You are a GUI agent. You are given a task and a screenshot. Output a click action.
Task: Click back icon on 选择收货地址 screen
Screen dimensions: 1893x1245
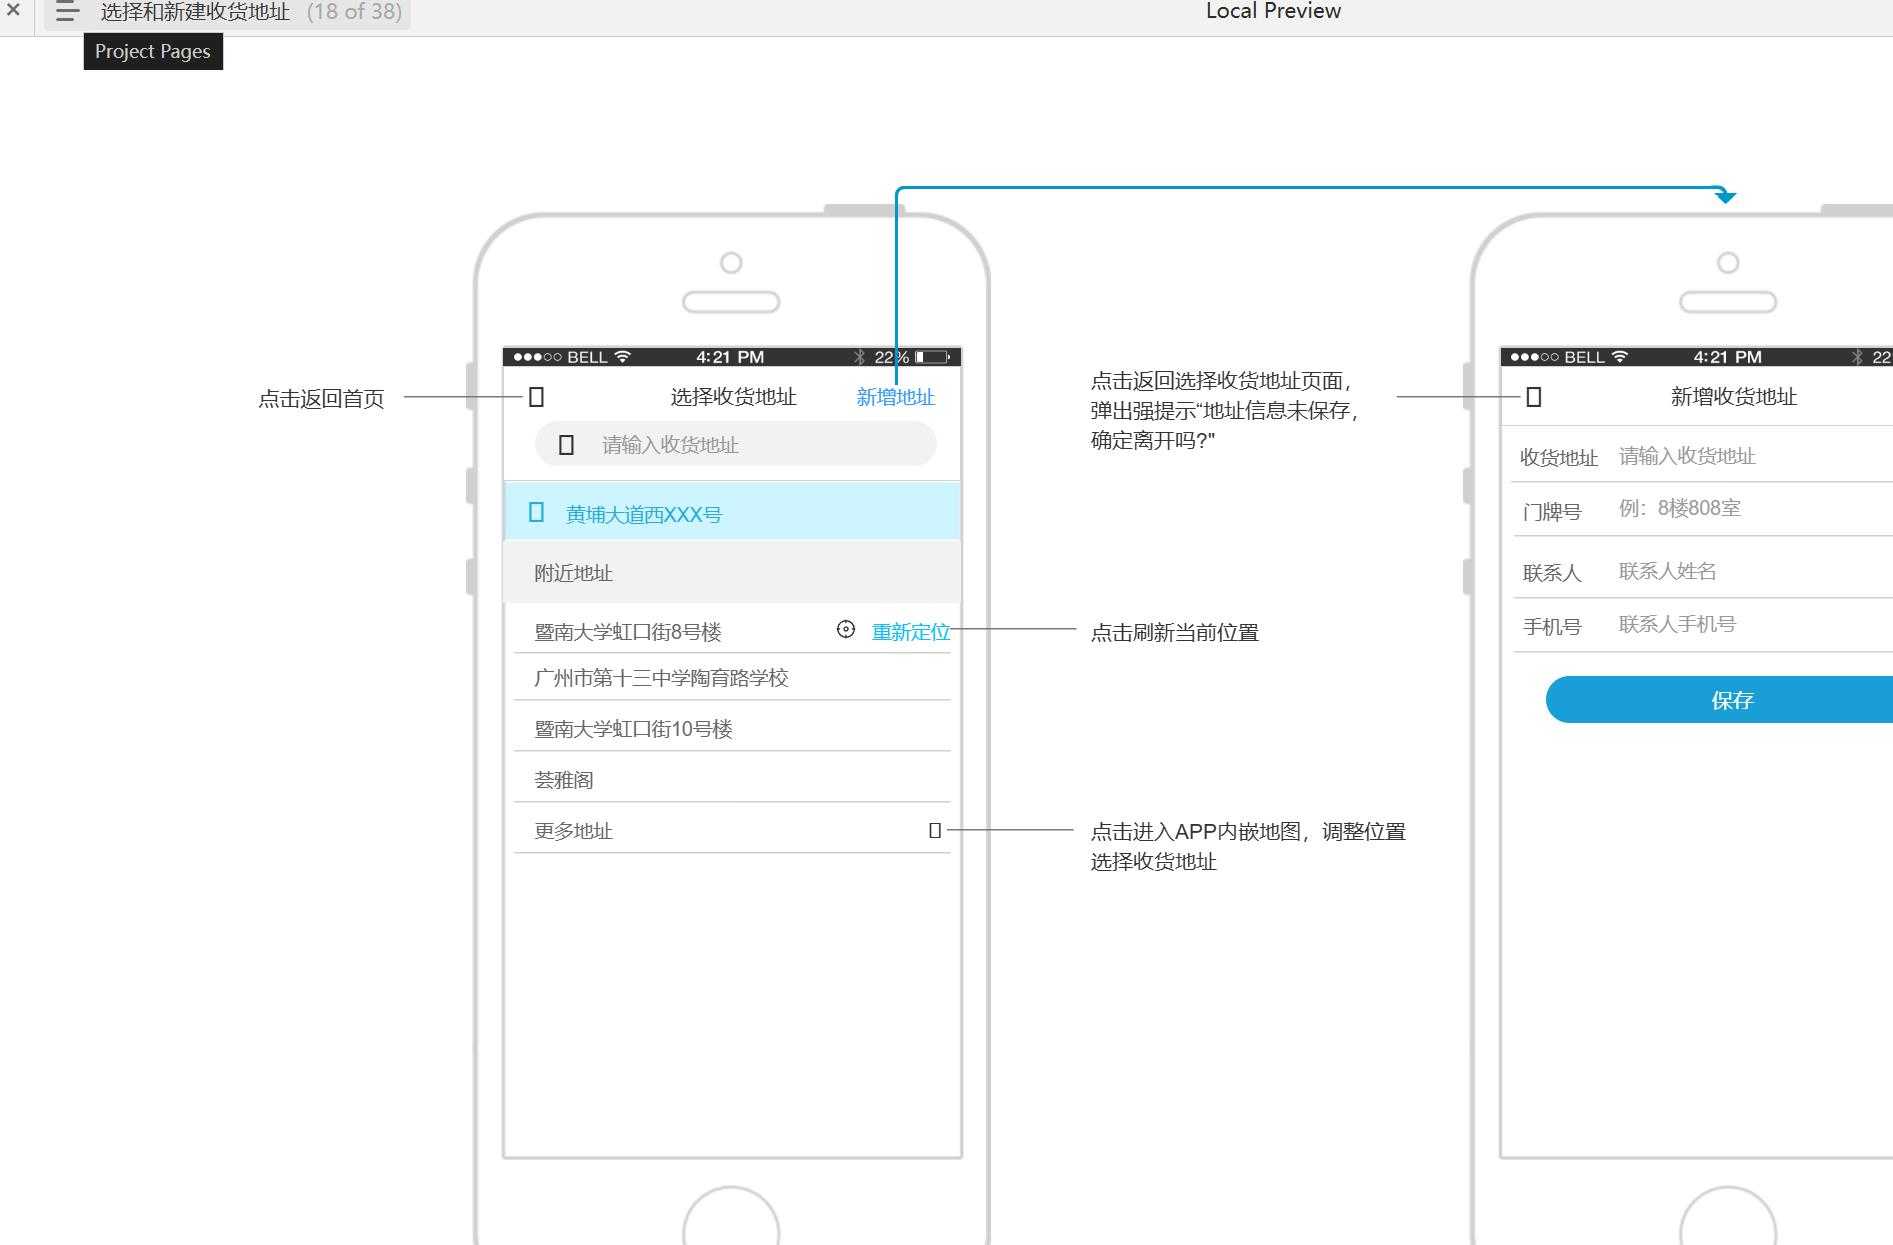point(536,397)
